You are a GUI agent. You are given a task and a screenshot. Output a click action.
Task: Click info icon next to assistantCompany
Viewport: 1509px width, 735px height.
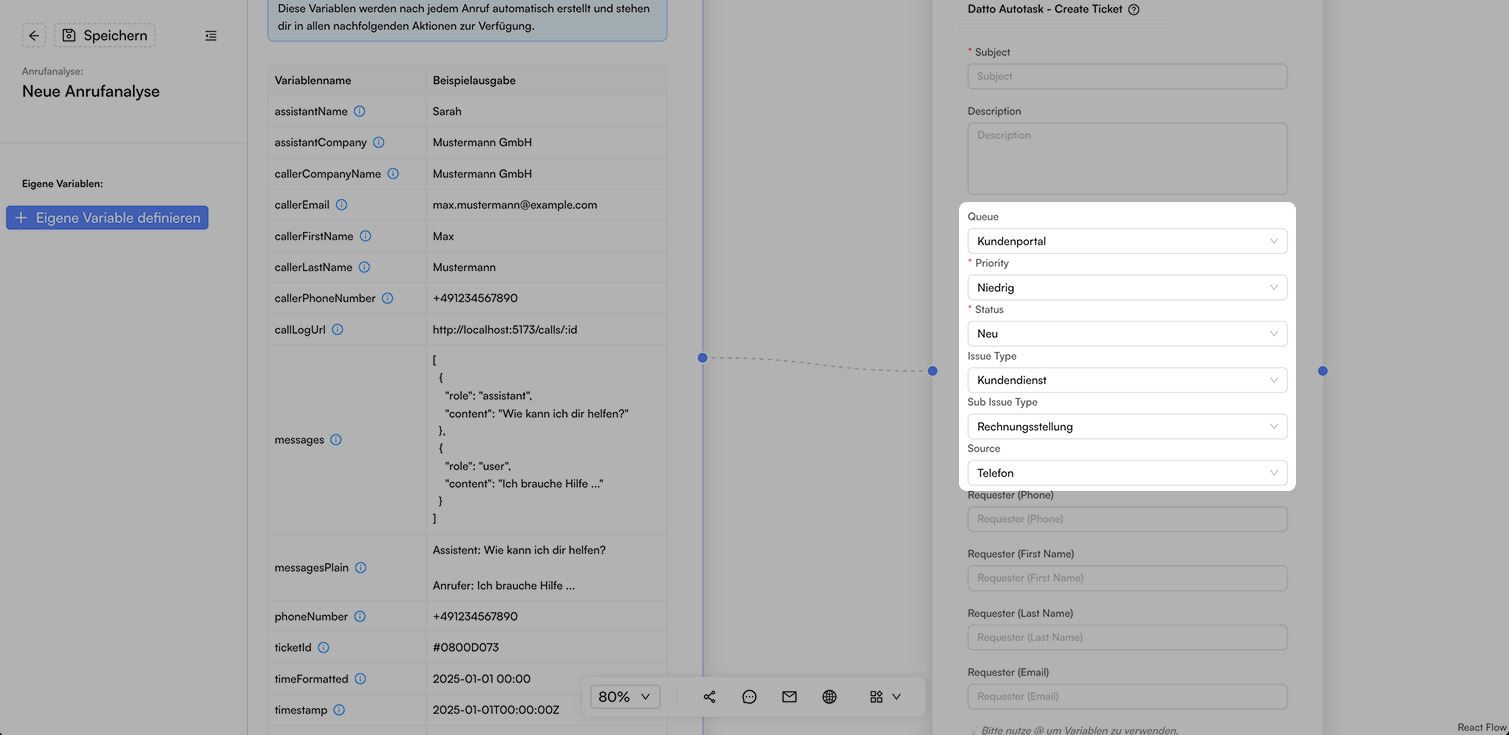[379, 142]
